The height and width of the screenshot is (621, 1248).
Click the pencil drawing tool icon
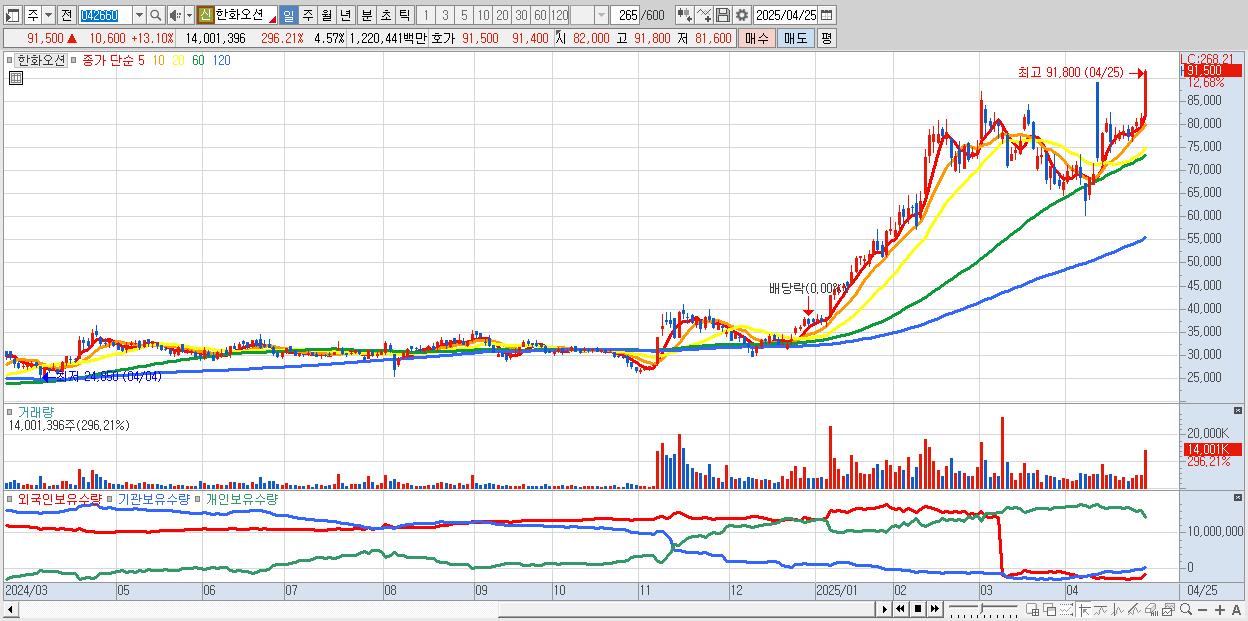[1135, 609]
